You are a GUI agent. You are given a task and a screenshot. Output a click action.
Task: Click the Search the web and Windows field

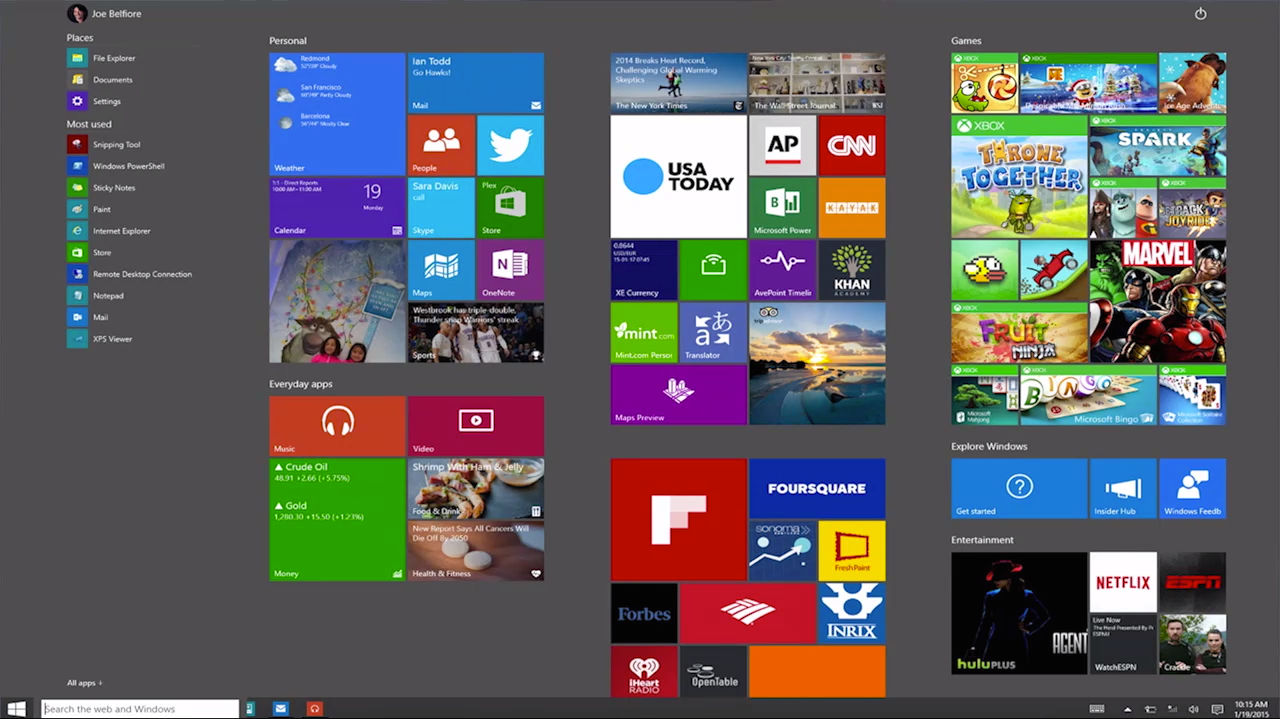pyautogui.click(x=138, y=708)
